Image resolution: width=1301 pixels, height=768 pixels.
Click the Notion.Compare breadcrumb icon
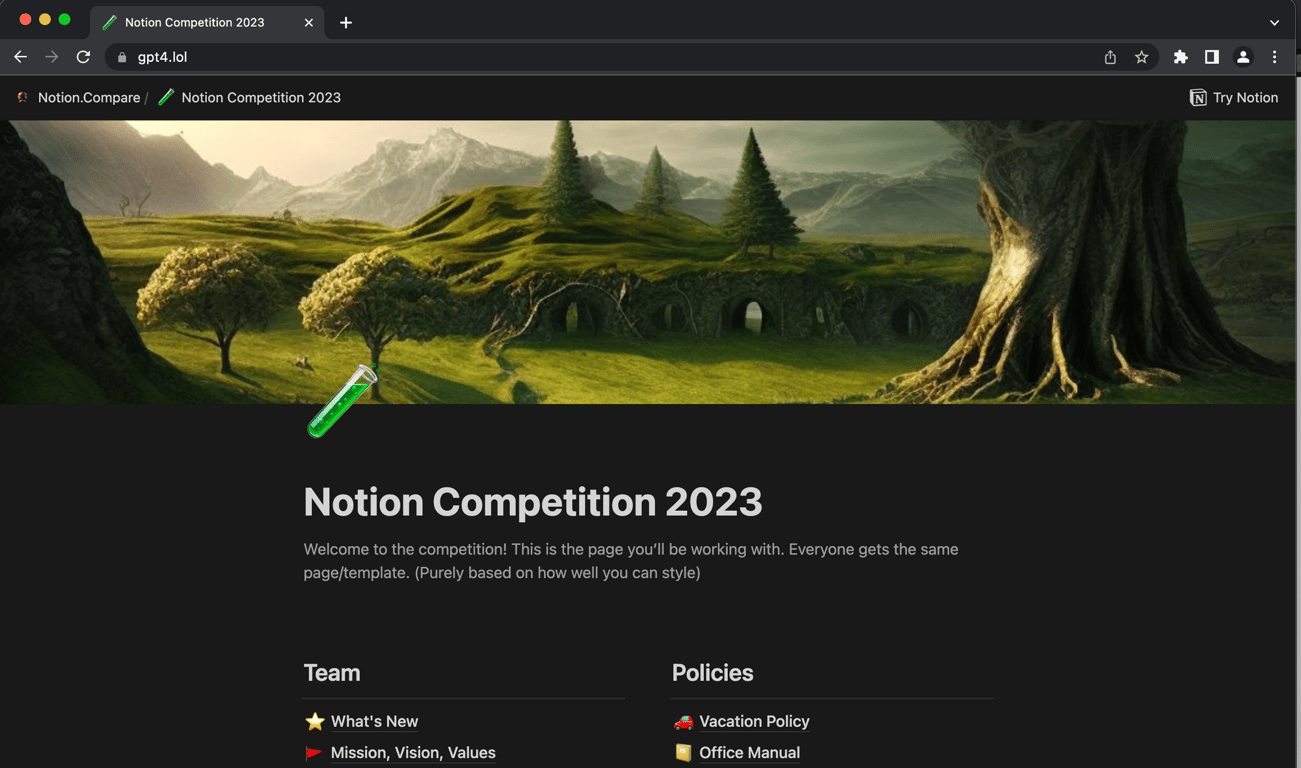[x=22, y=97]
